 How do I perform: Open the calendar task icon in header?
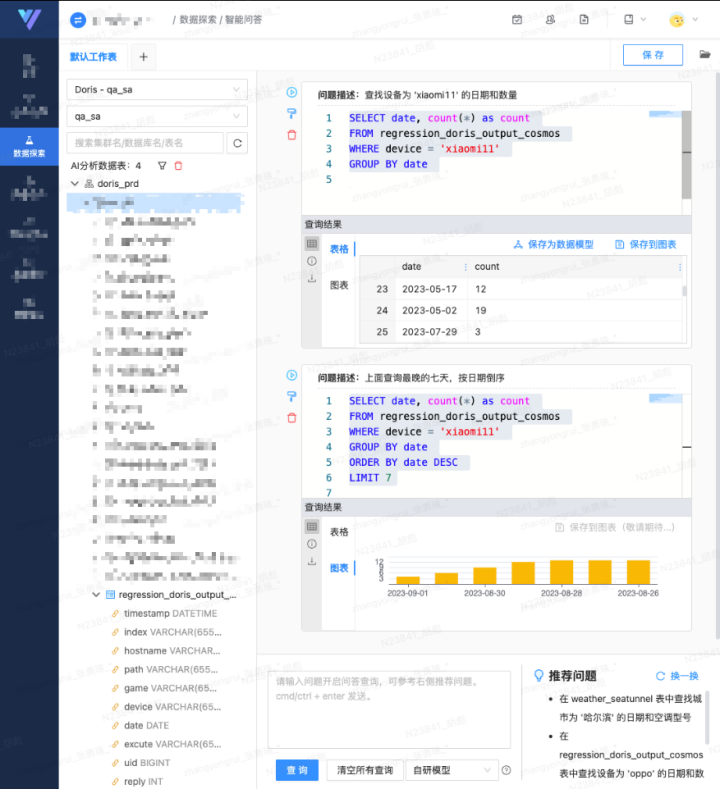(x=517, y=20)
